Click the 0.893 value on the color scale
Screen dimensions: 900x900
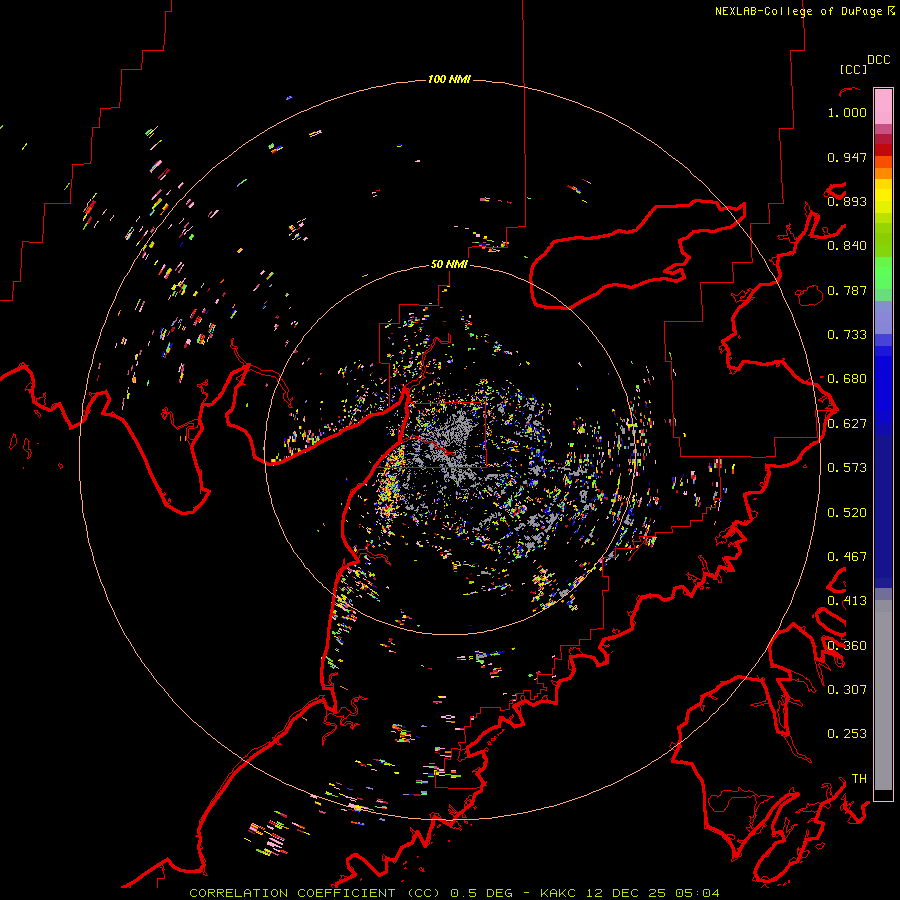pos(847,201)
